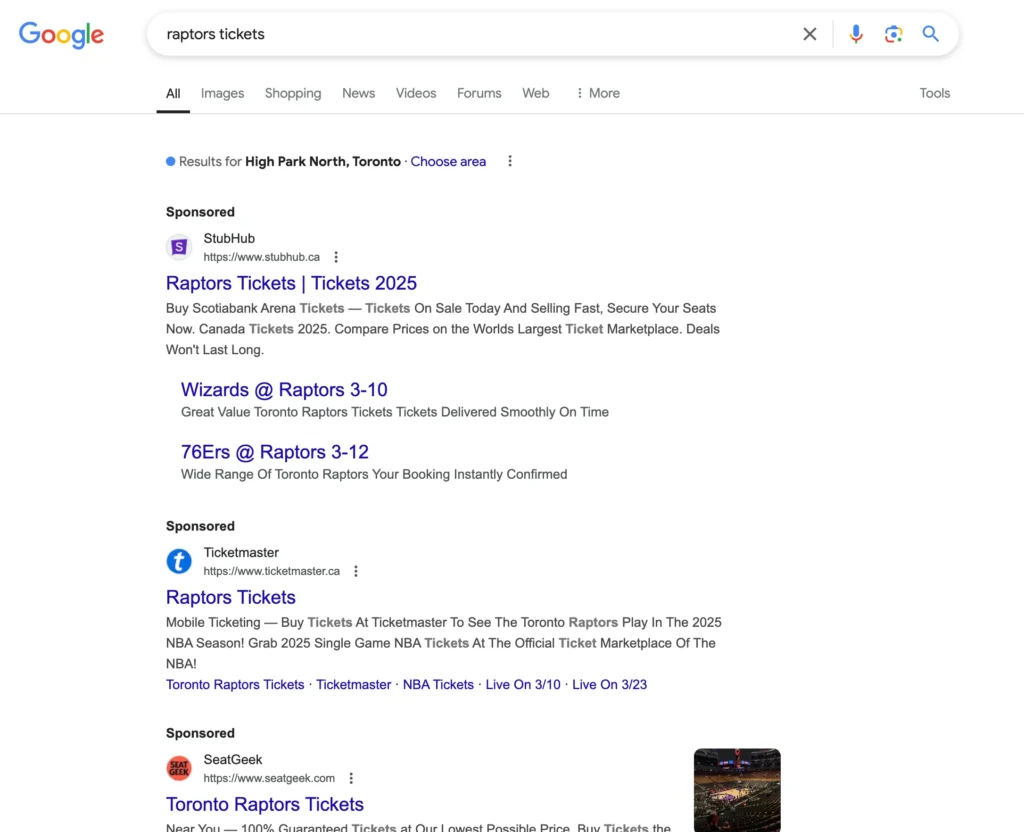Click the Ticketmaster favicon
1024x832 pixels.
179,561
